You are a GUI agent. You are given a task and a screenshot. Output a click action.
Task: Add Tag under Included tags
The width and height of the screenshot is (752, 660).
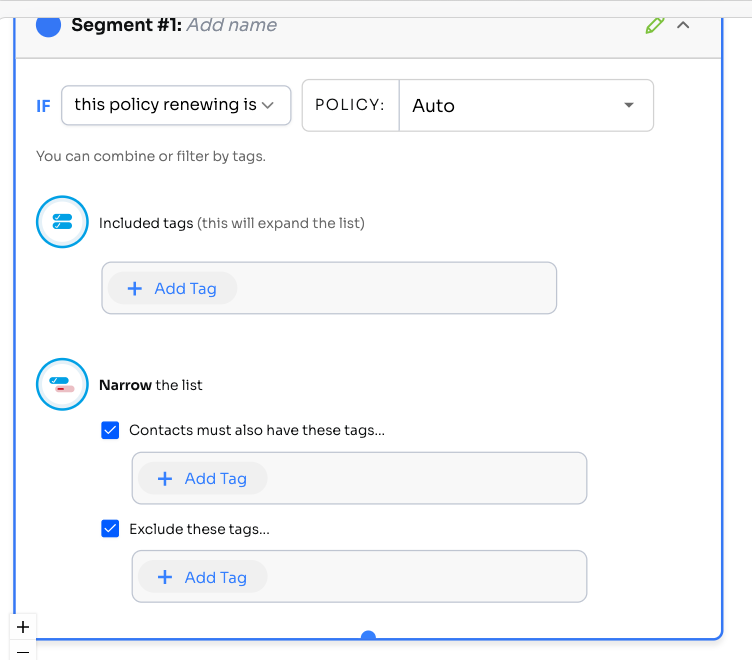pyautogui.click(x=172, y=288)
